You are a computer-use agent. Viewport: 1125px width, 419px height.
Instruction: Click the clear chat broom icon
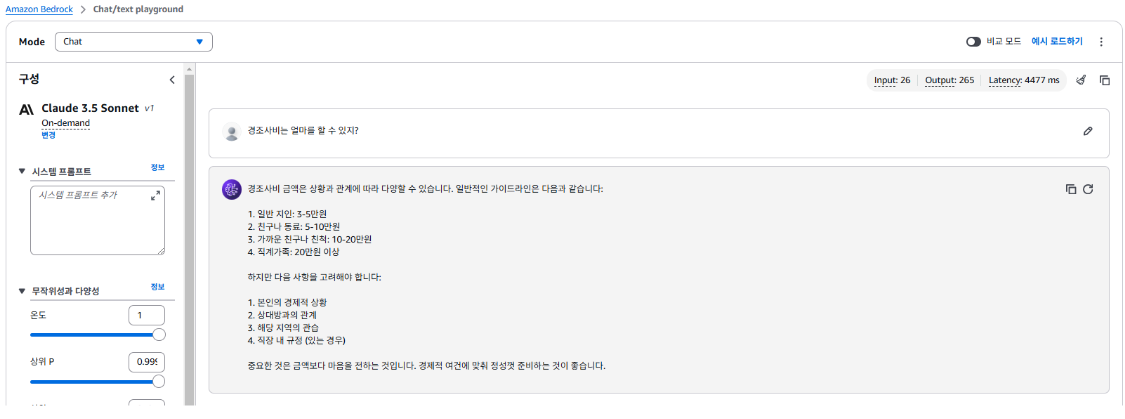[1081, 80]
